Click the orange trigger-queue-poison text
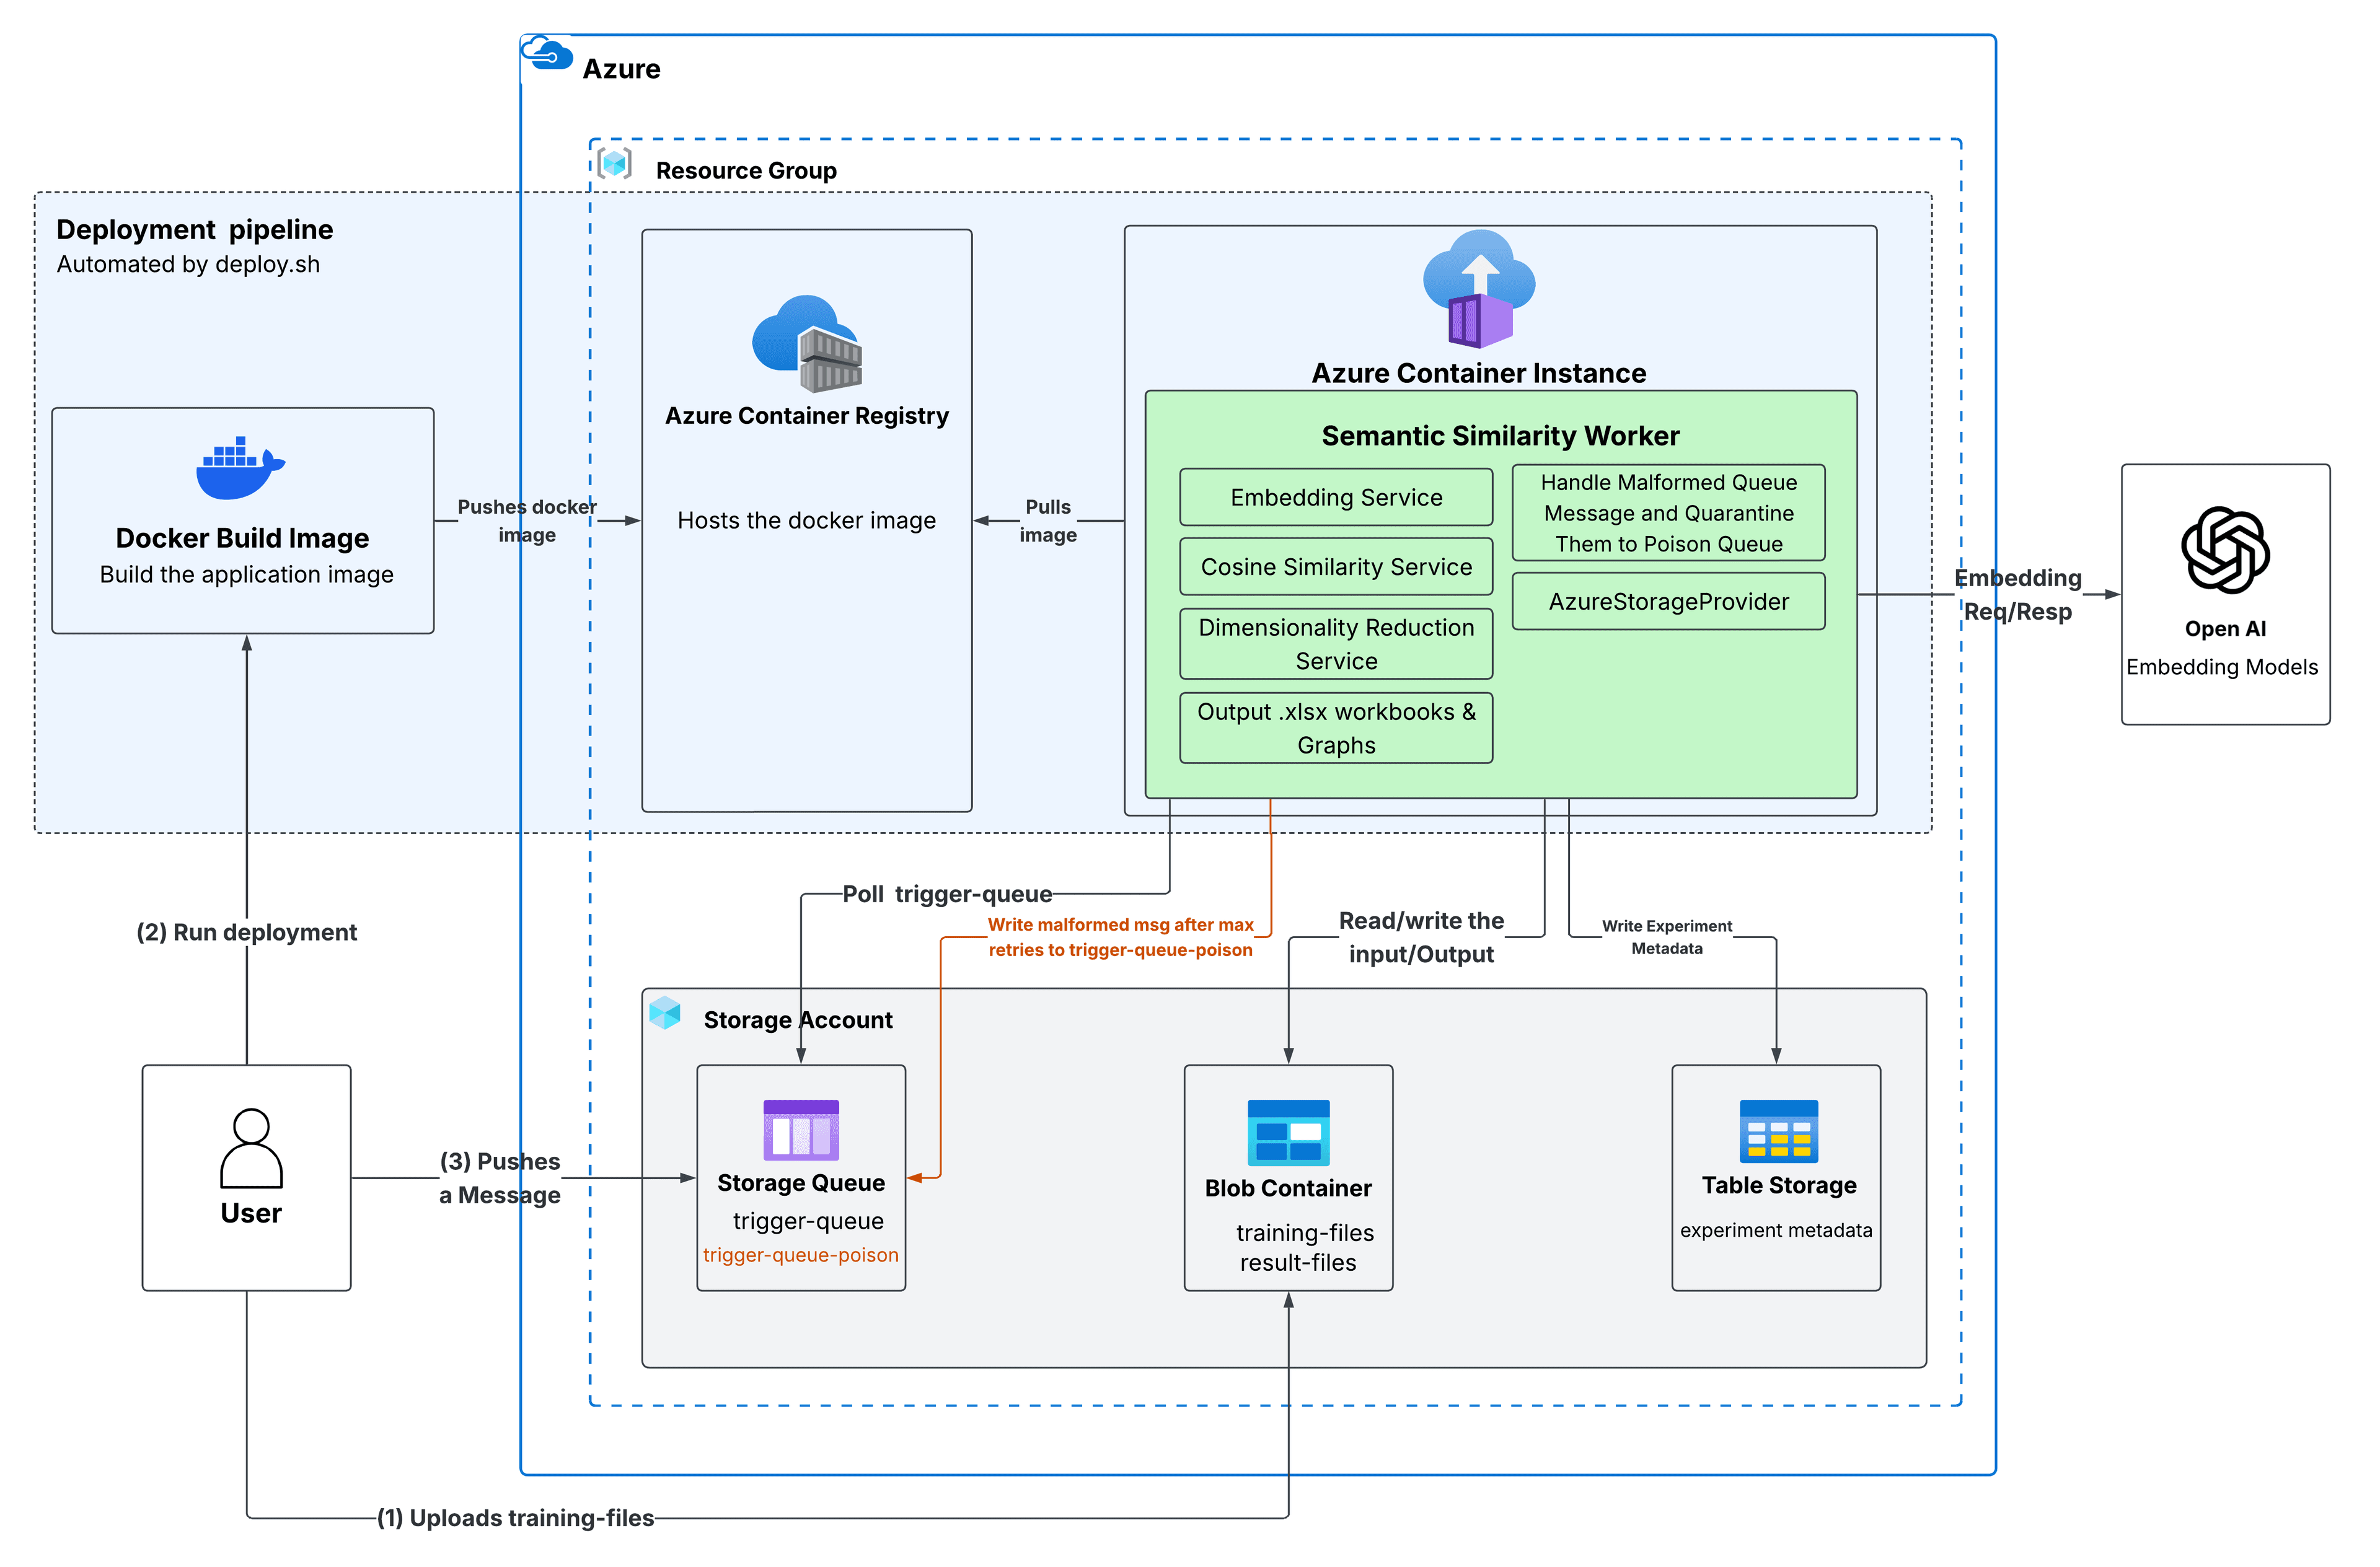2380x1567 pixels. point(801,1255)
